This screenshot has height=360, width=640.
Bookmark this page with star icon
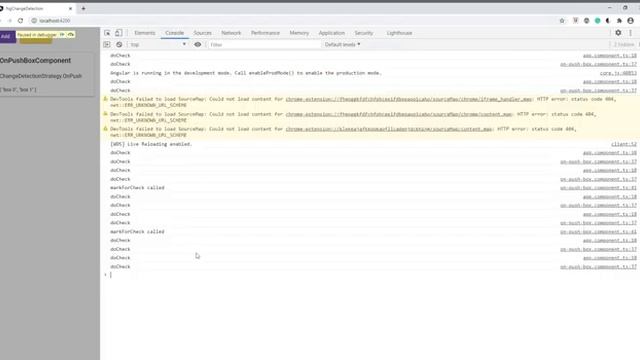pyautogui.click(x=562, y=20)
